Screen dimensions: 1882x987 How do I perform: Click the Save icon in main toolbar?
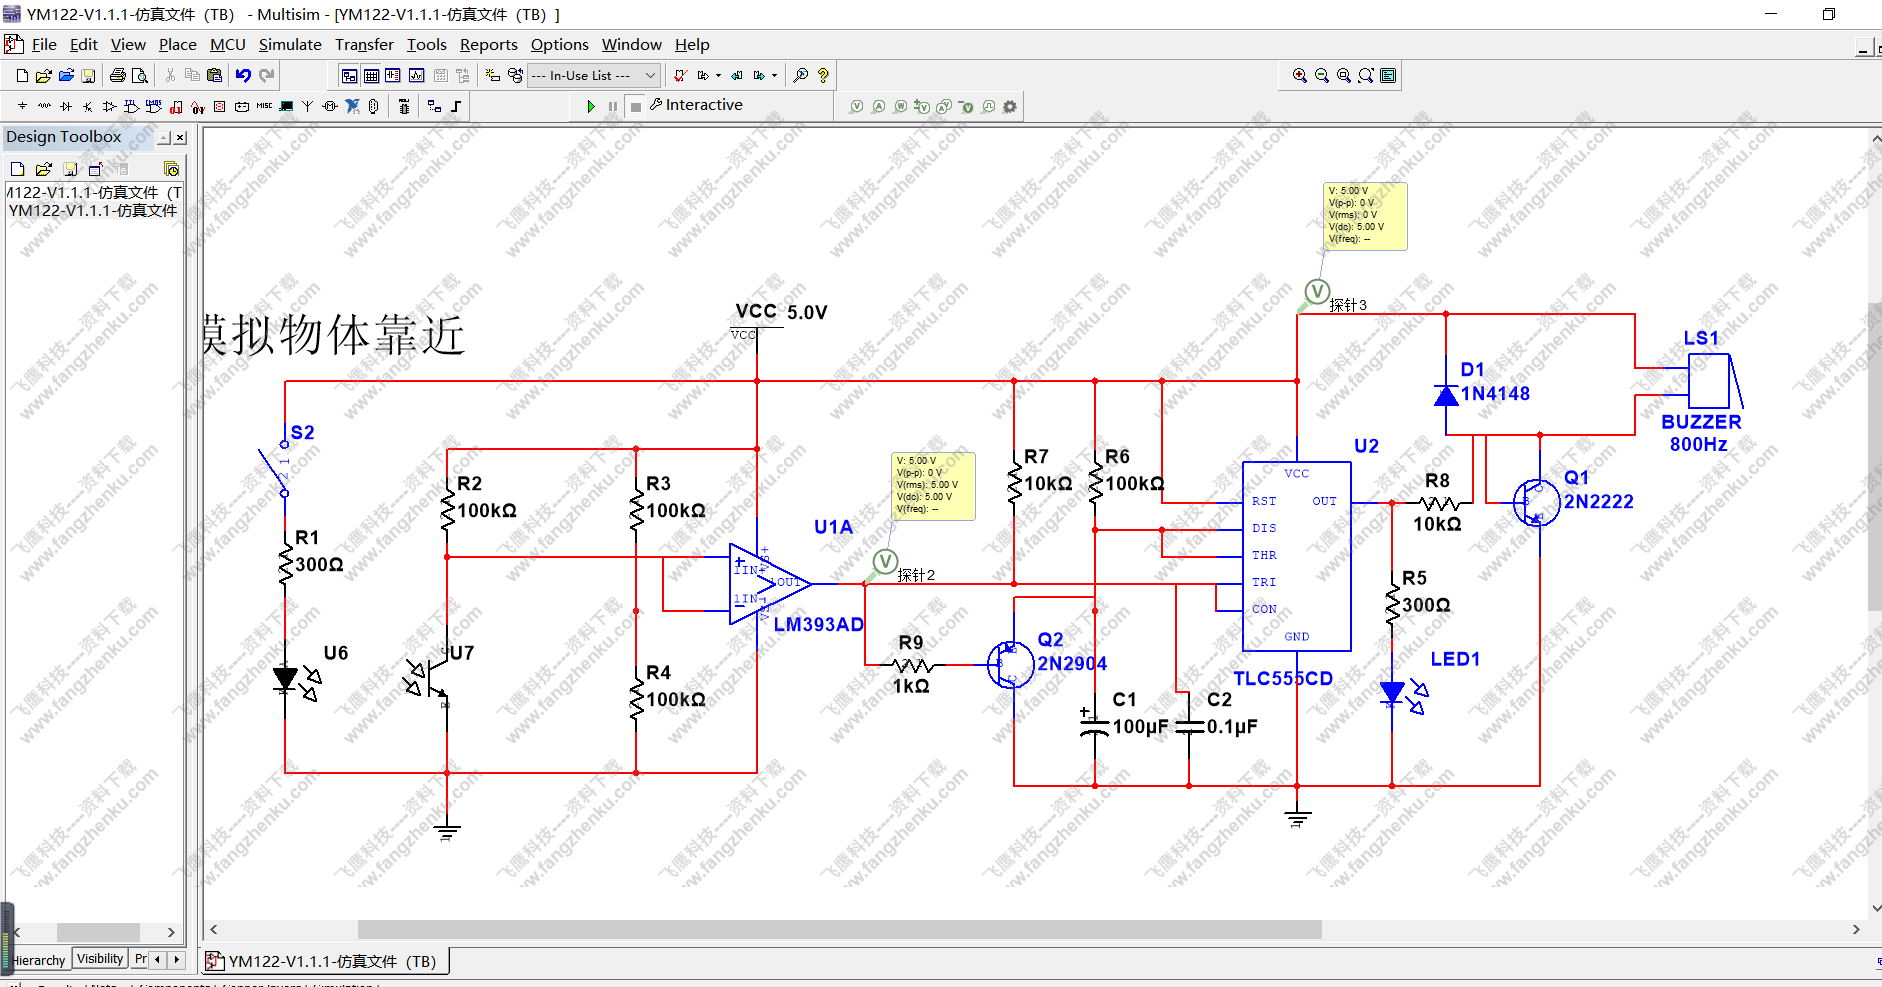(x=88, y=76)
